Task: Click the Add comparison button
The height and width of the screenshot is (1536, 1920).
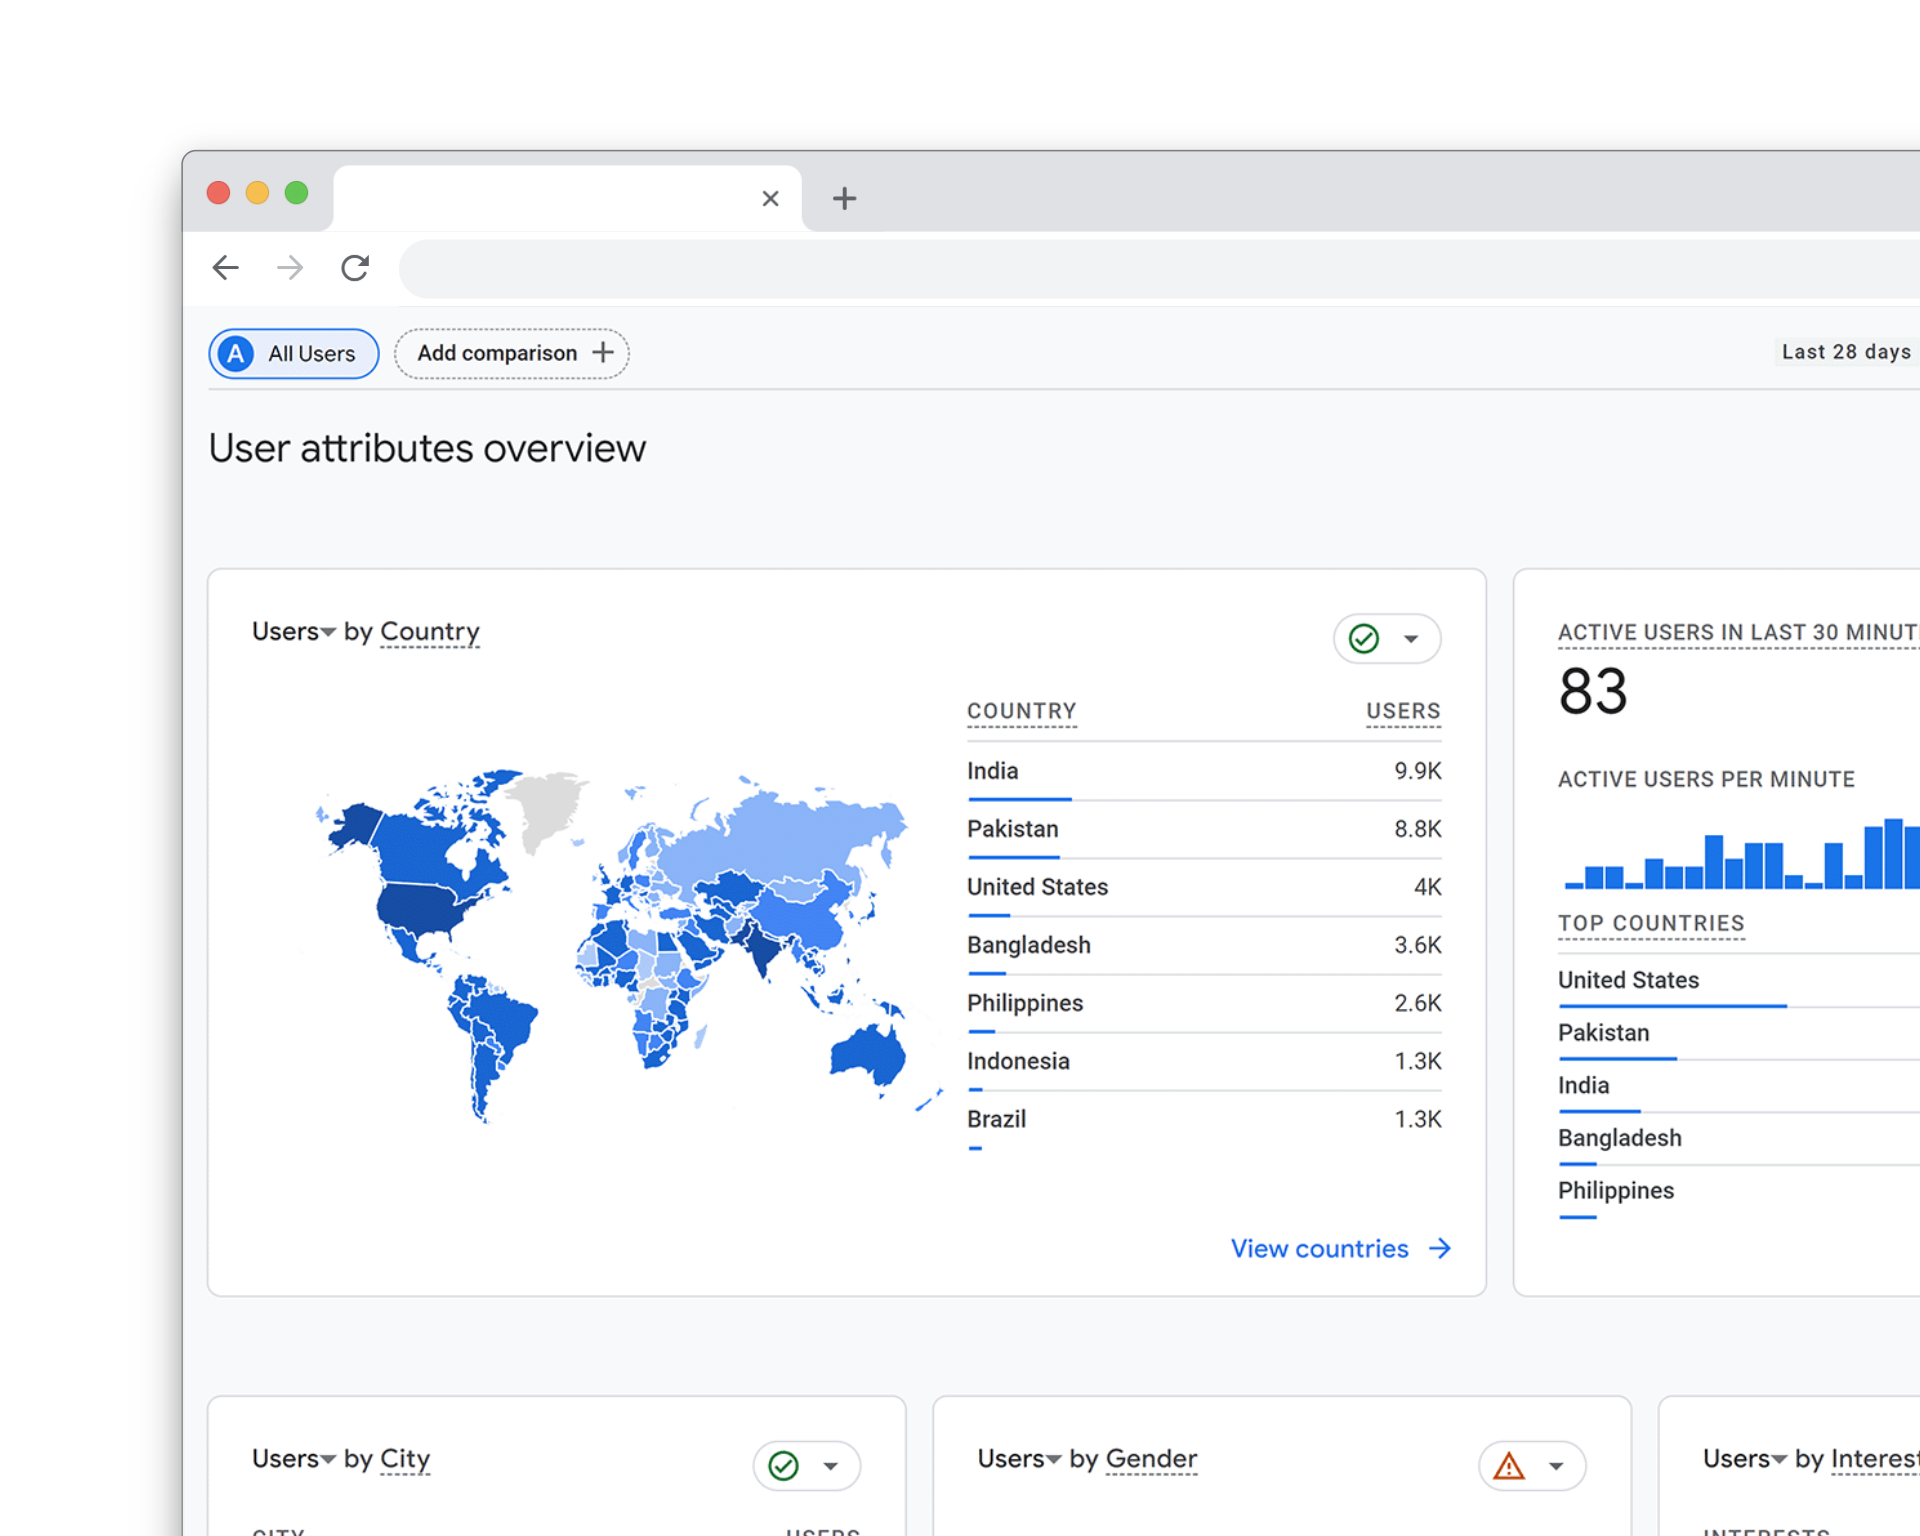Action: click(x=512, y=353)
